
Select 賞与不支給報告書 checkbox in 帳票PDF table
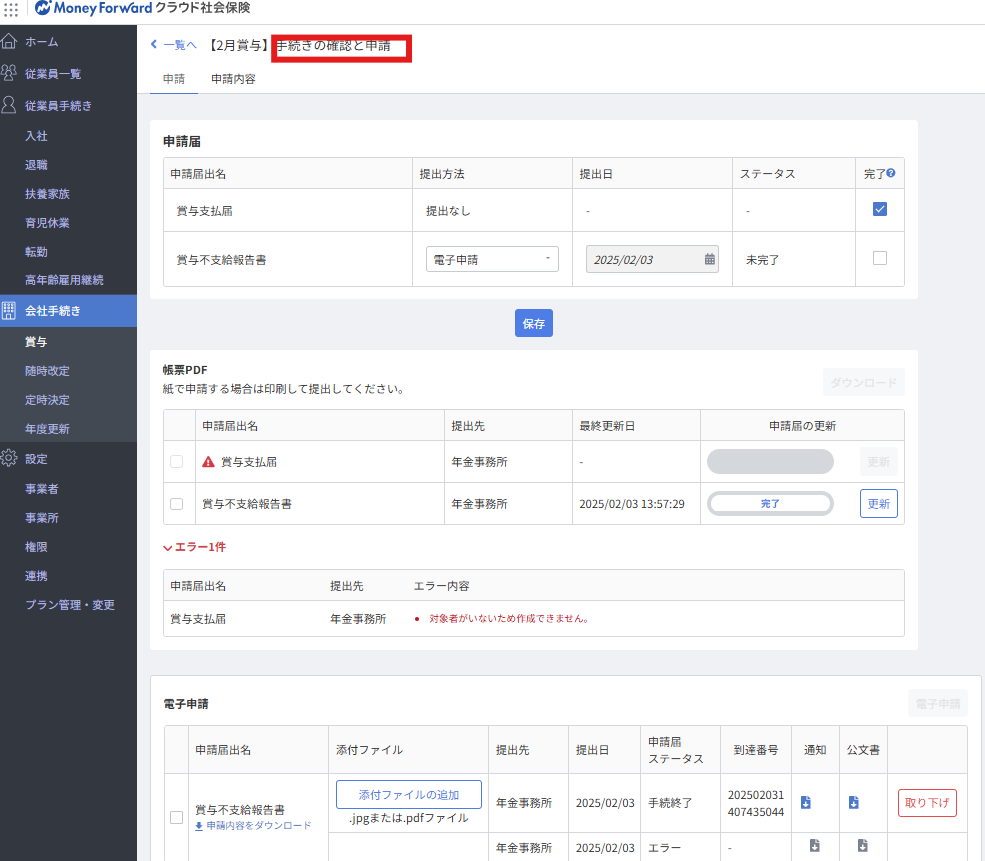177,504
